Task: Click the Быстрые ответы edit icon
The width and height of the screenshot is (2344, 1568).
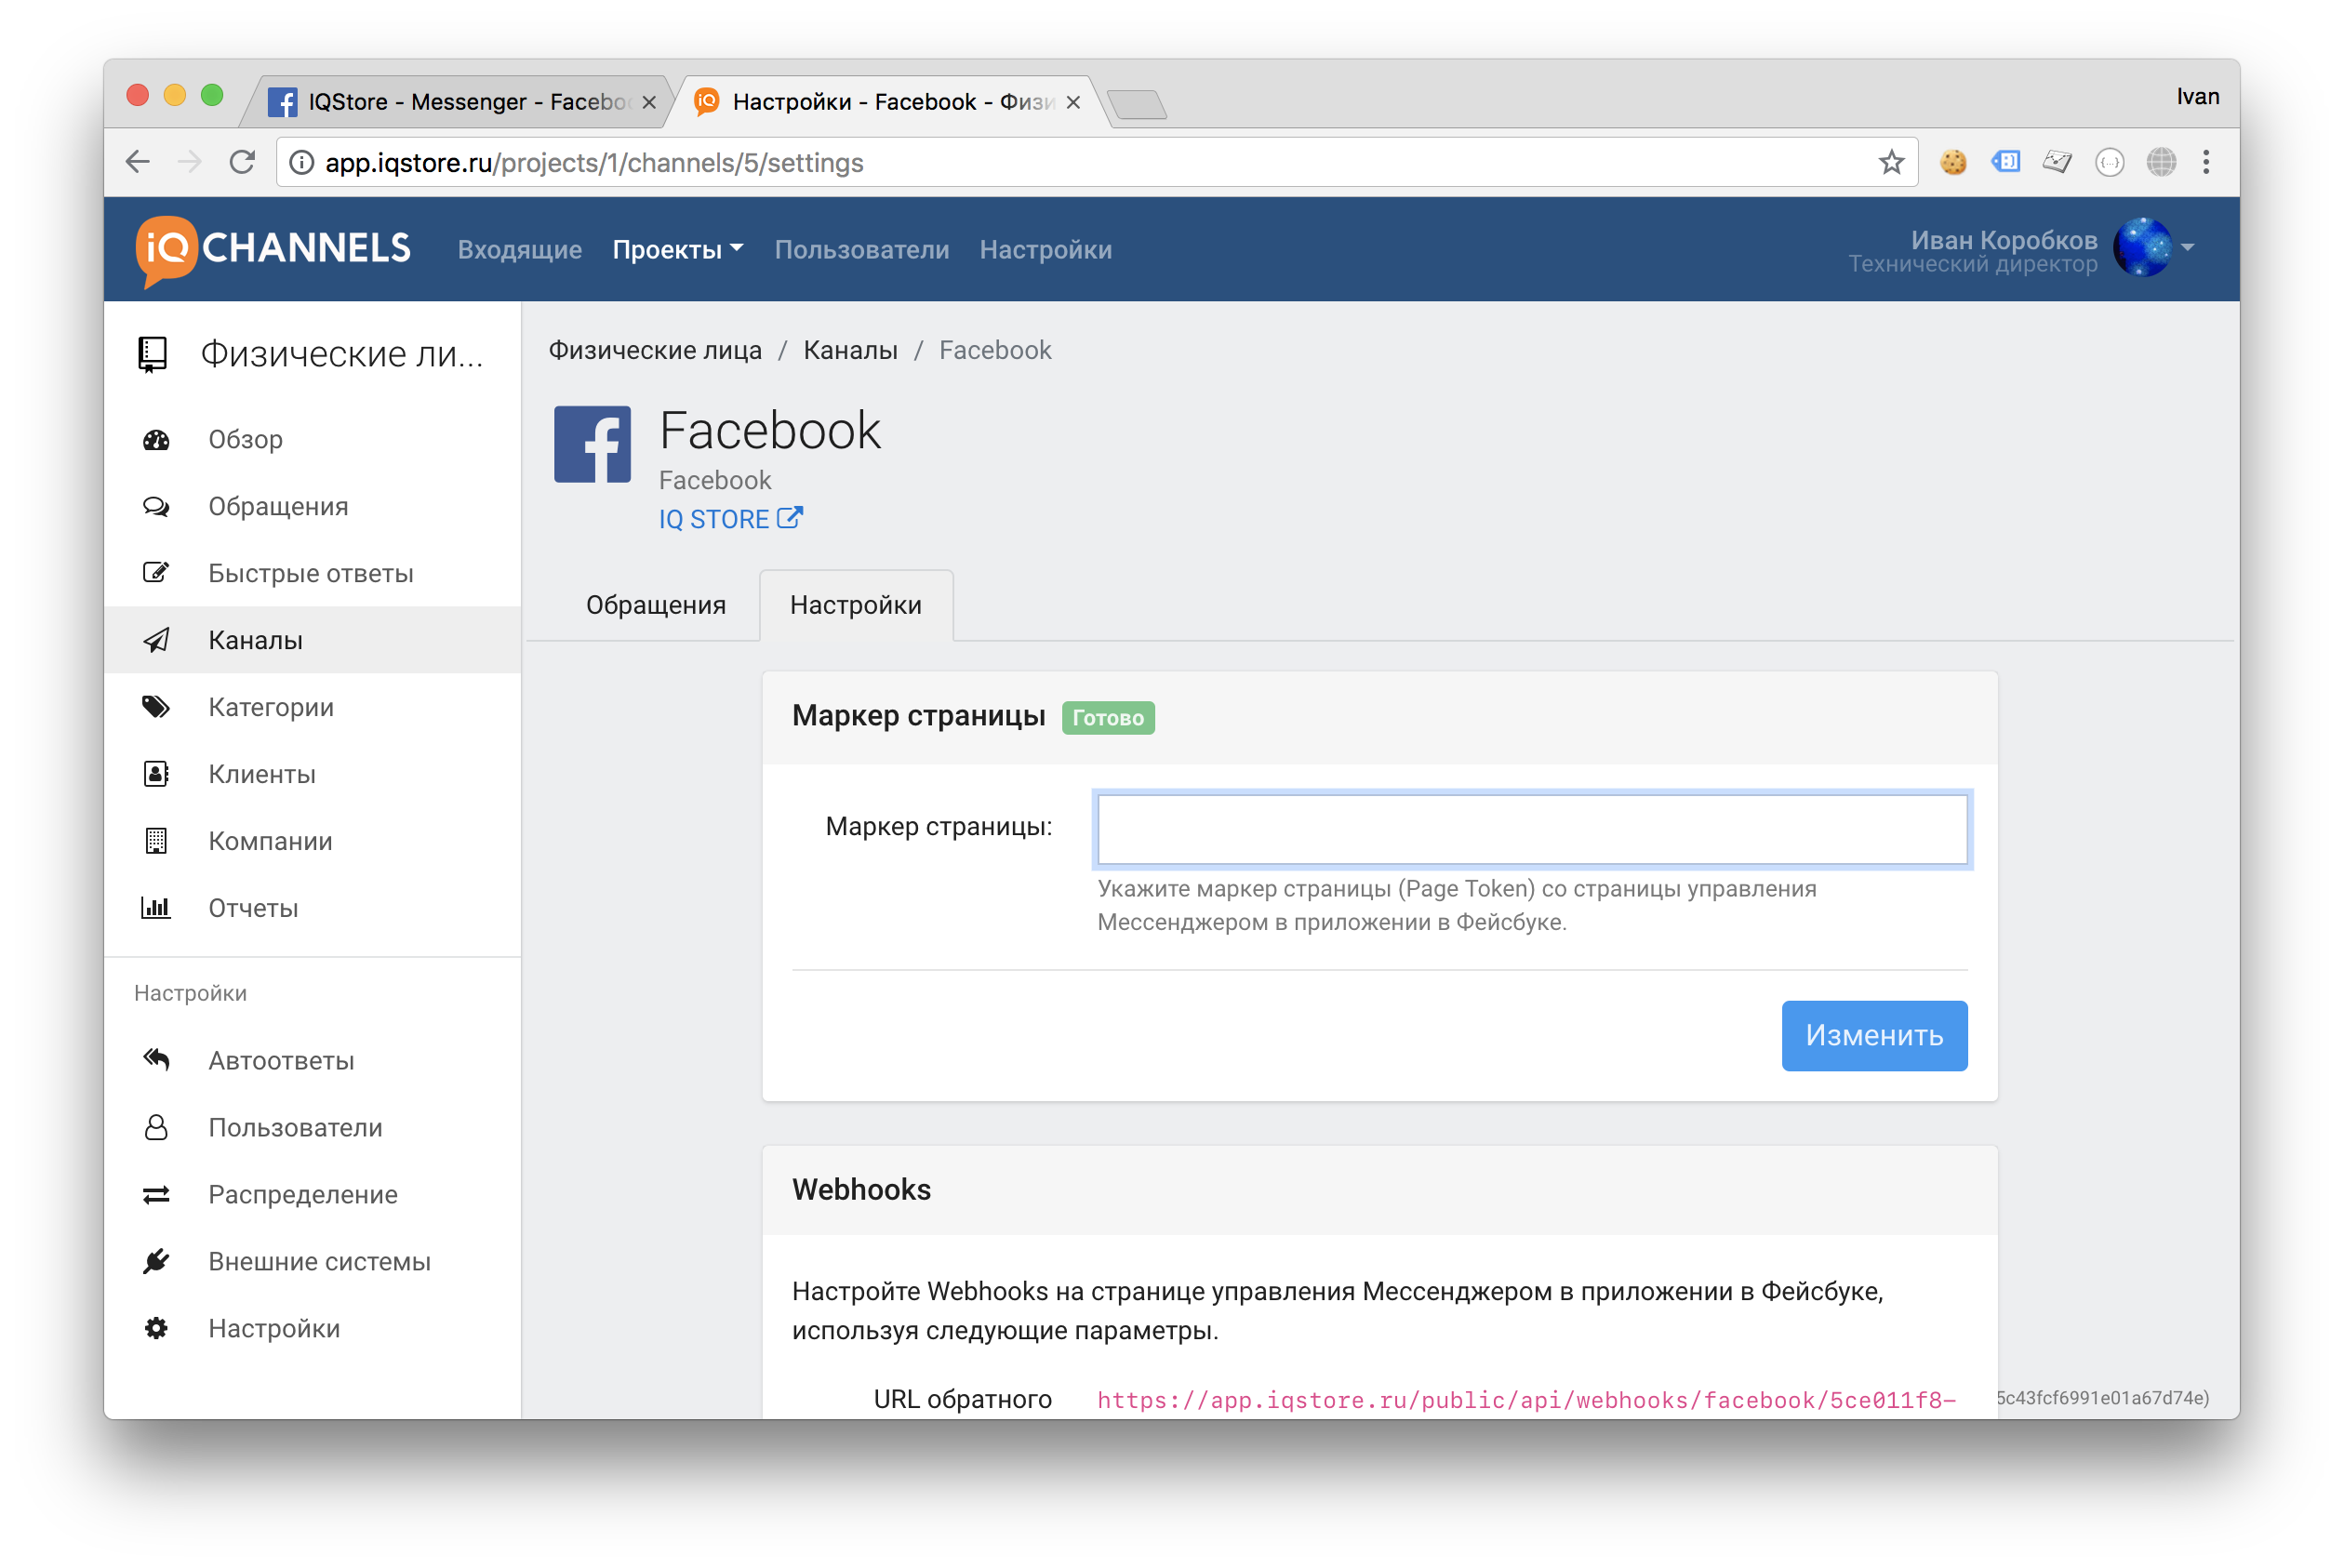Action: 156,573
